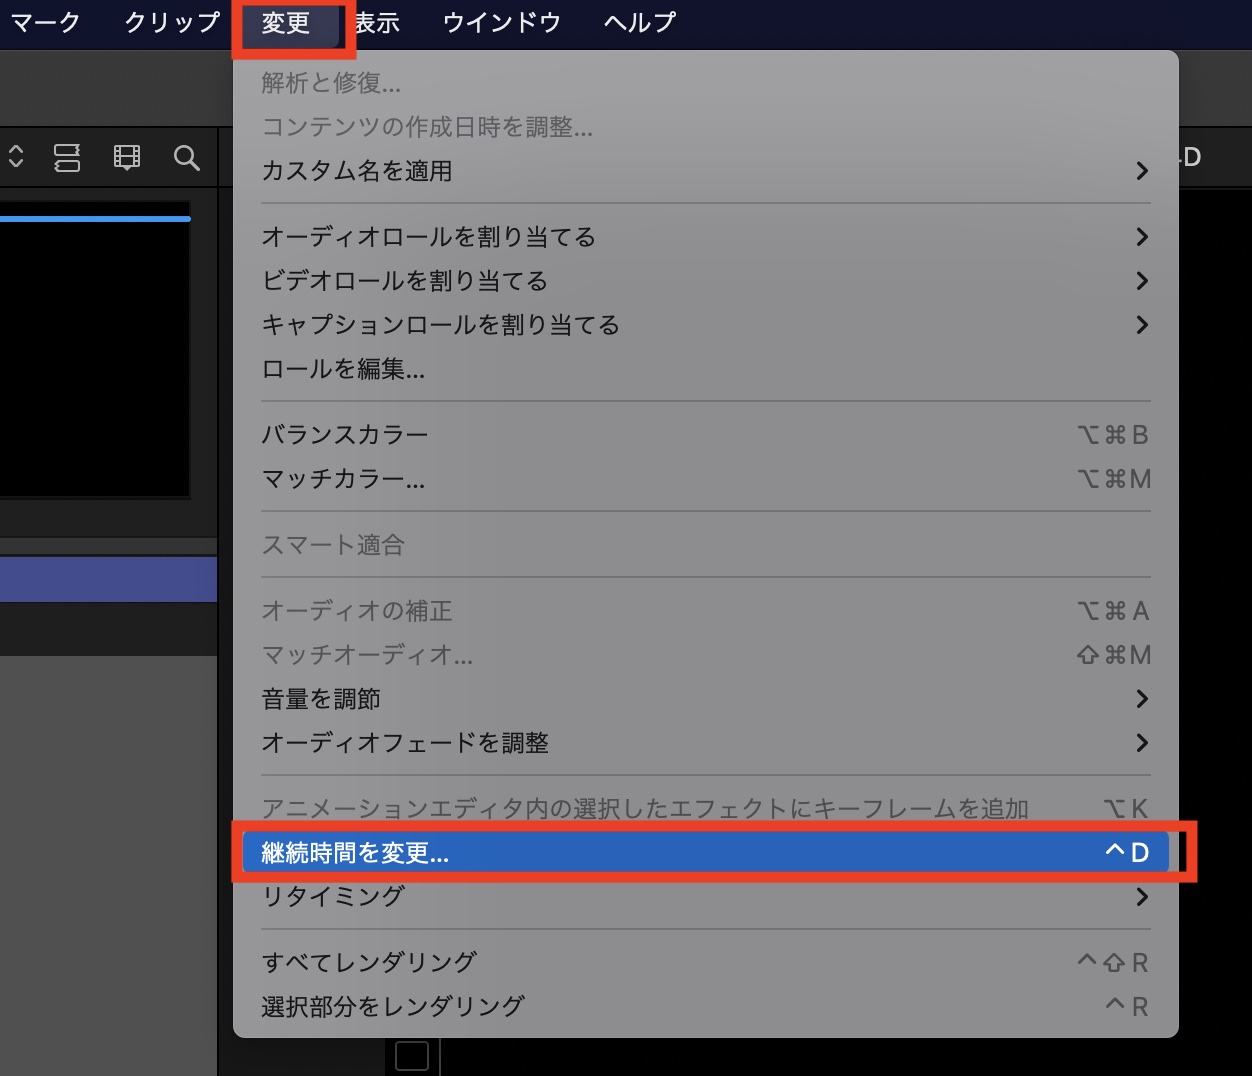Open the ウインドウ menu in menu bar
Image resolution: width=1252 pixels, height=1076 pixels.
(x=501, y=22)
